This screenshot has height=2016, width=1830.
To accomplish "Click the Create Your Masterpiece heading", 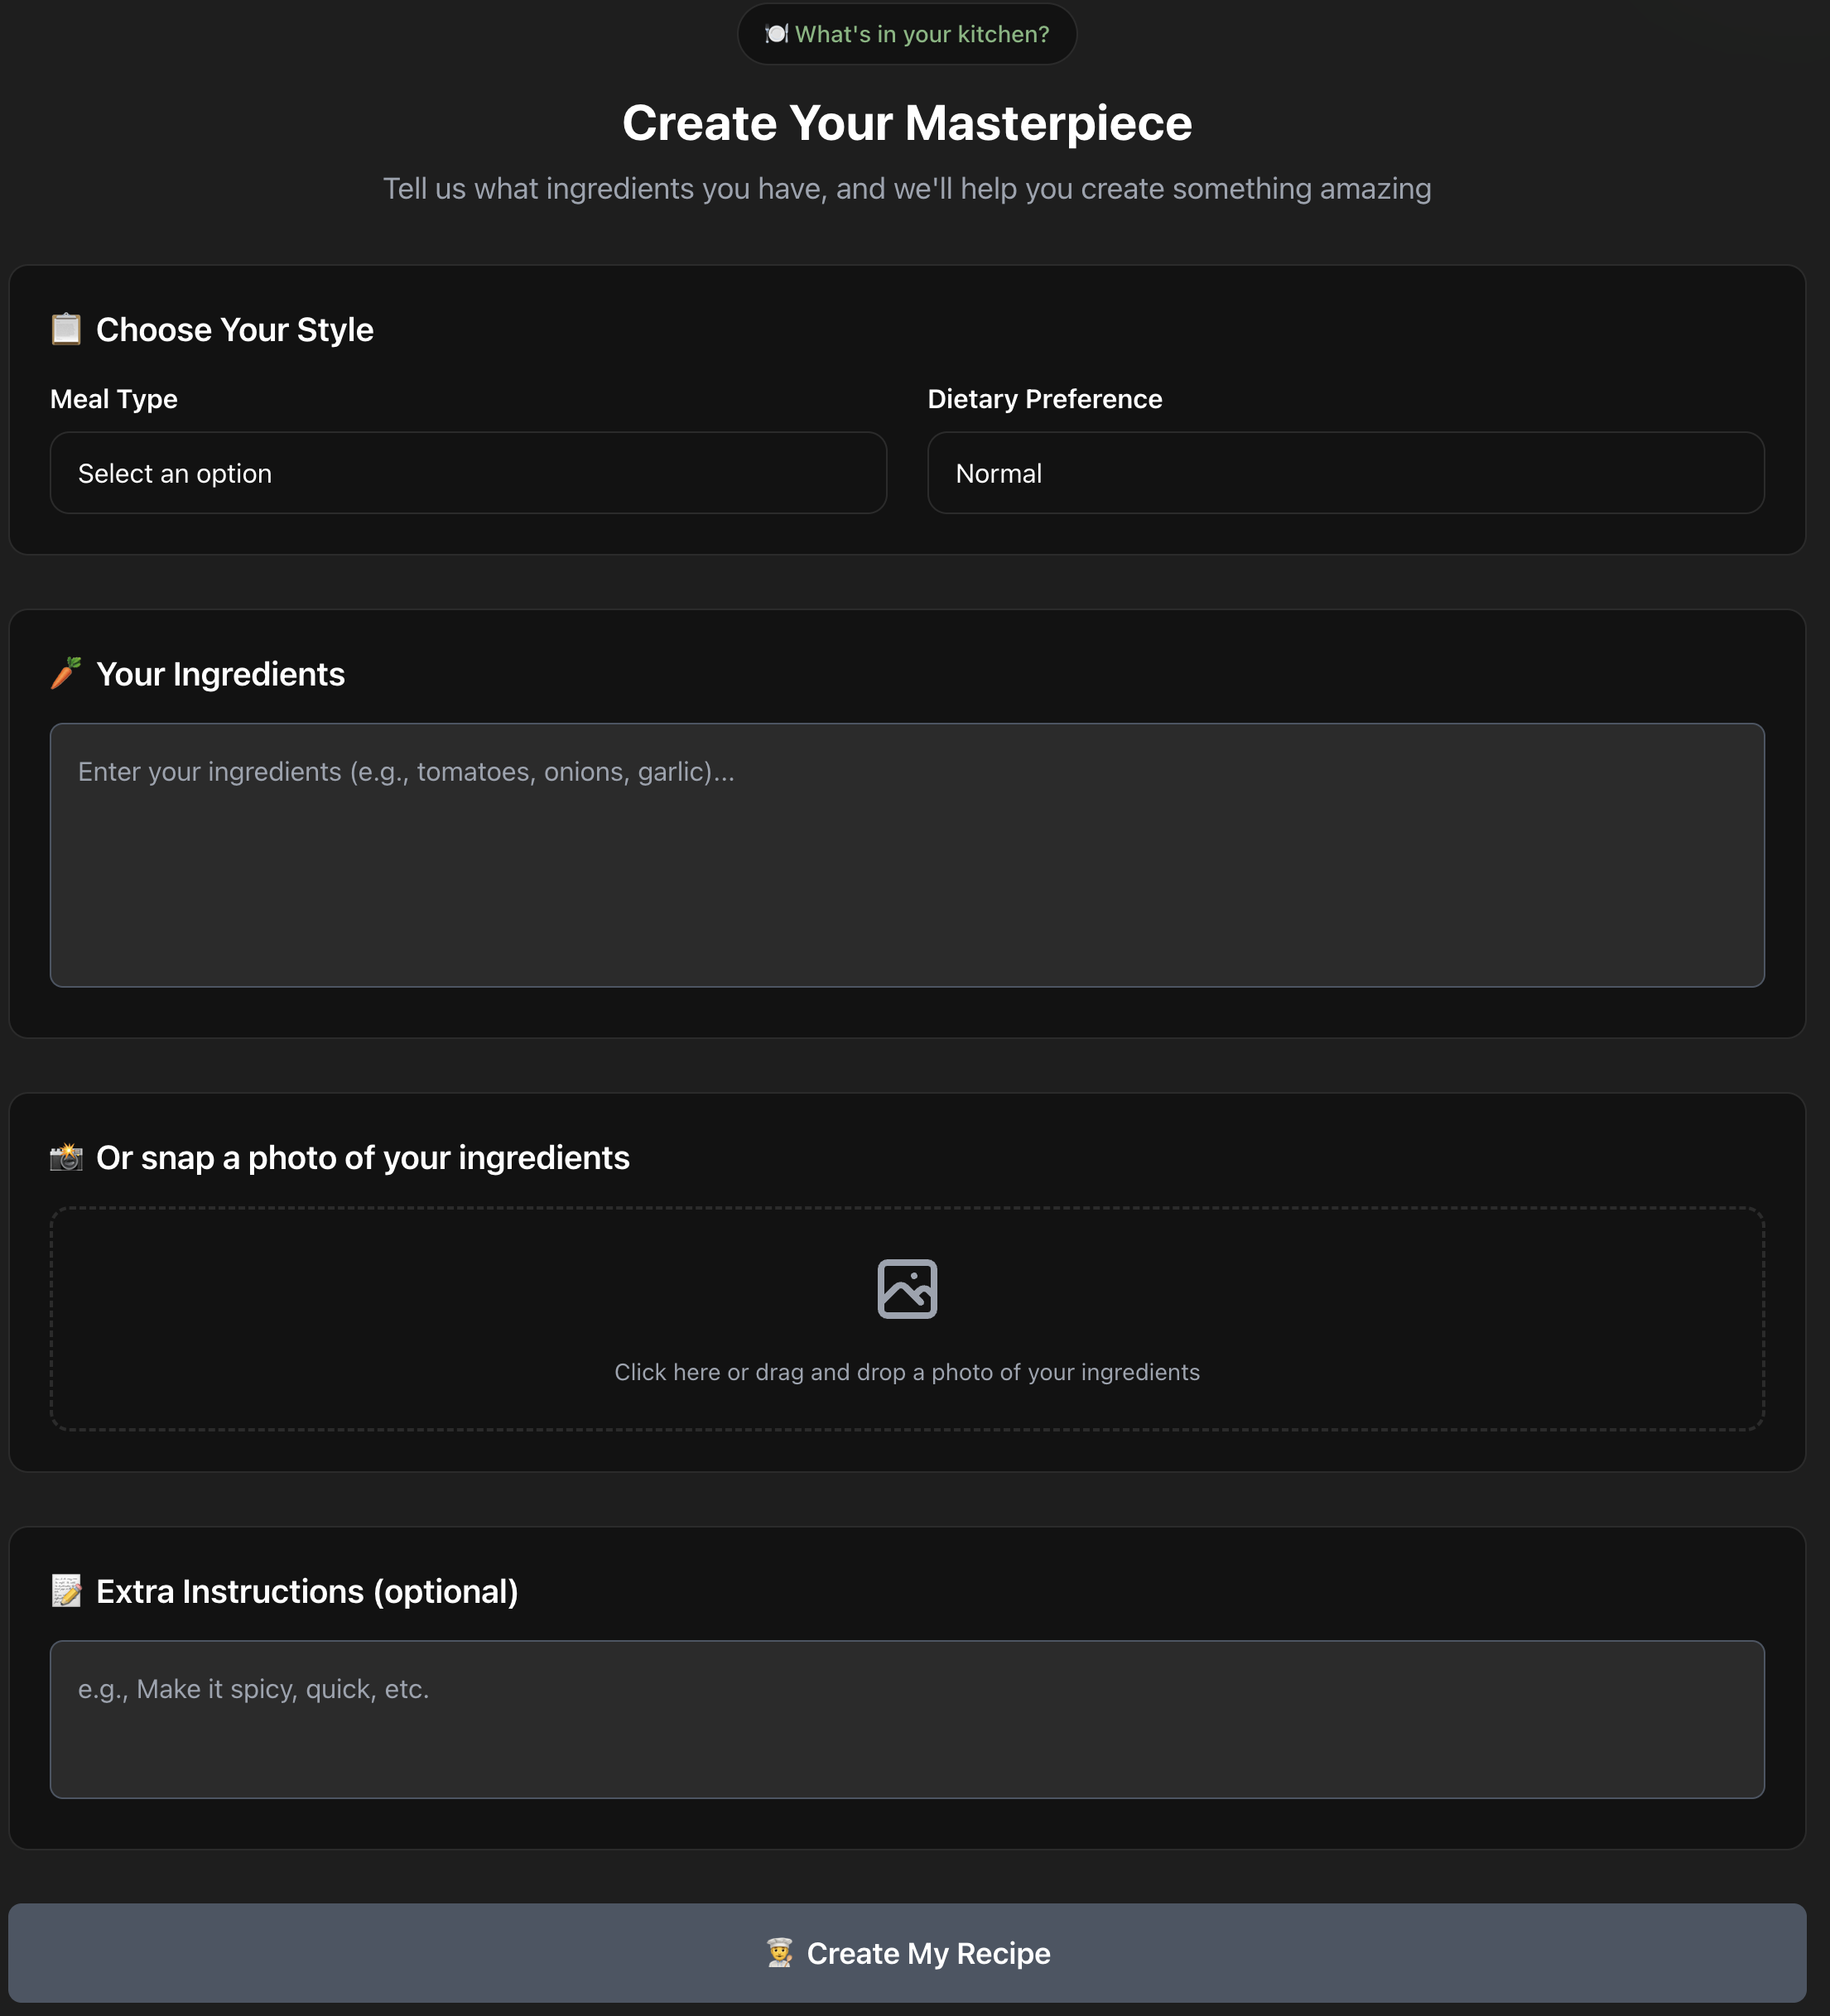I will coord(907,123).
